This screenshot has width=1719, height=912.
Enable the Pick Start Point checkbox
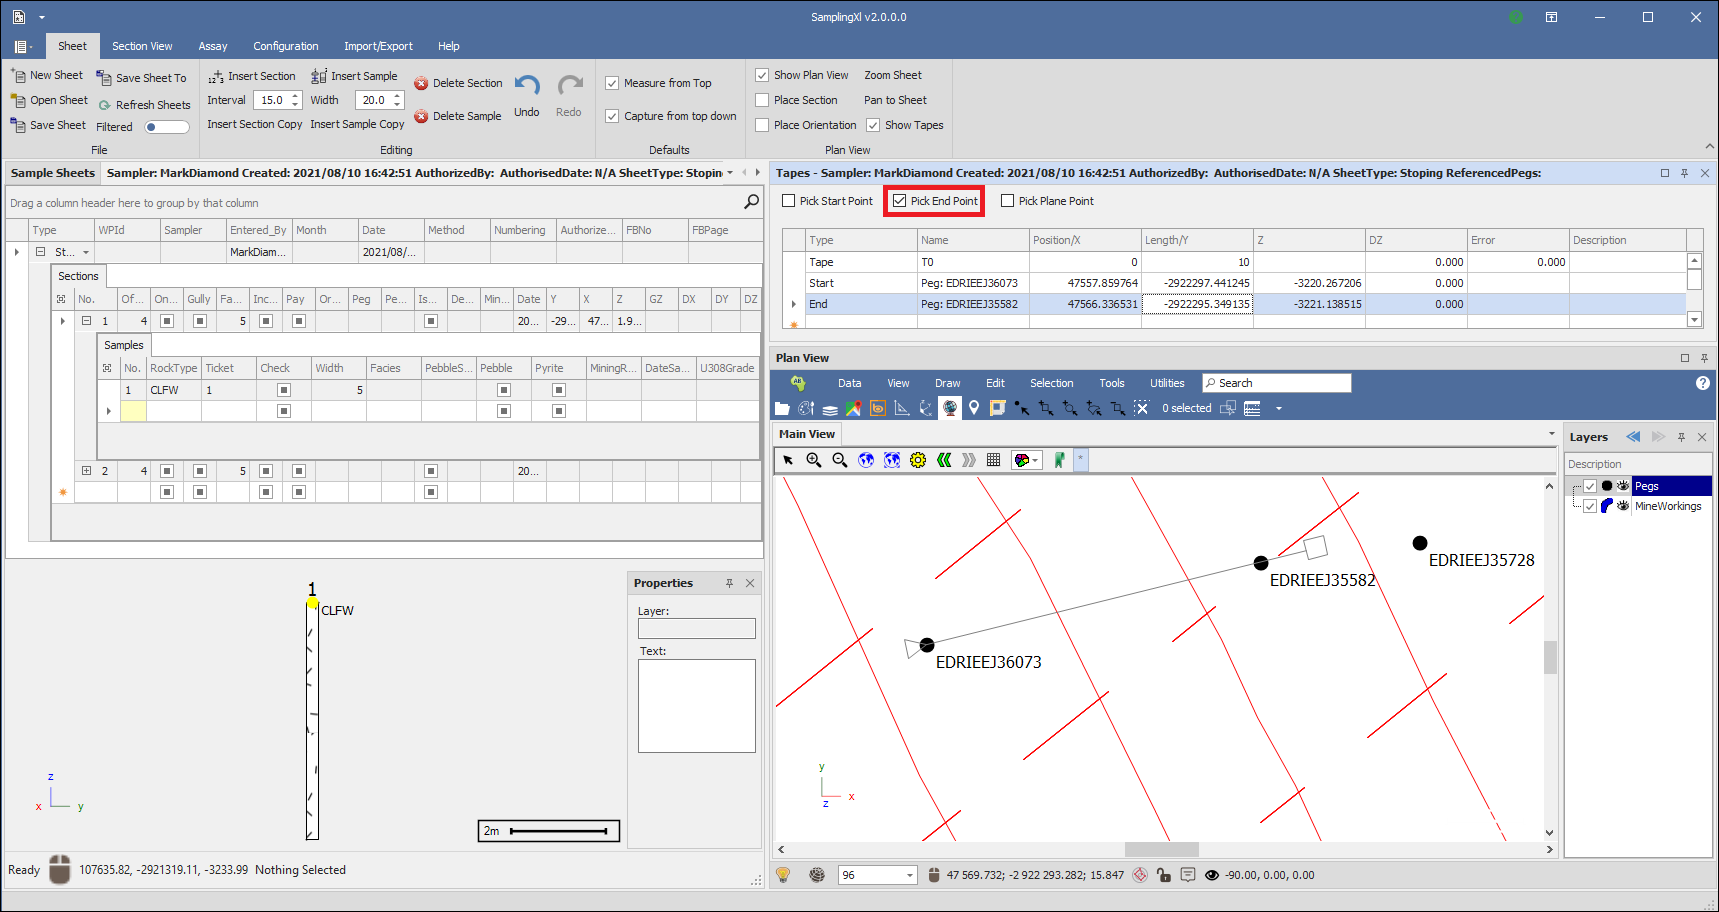pos(789,201)
